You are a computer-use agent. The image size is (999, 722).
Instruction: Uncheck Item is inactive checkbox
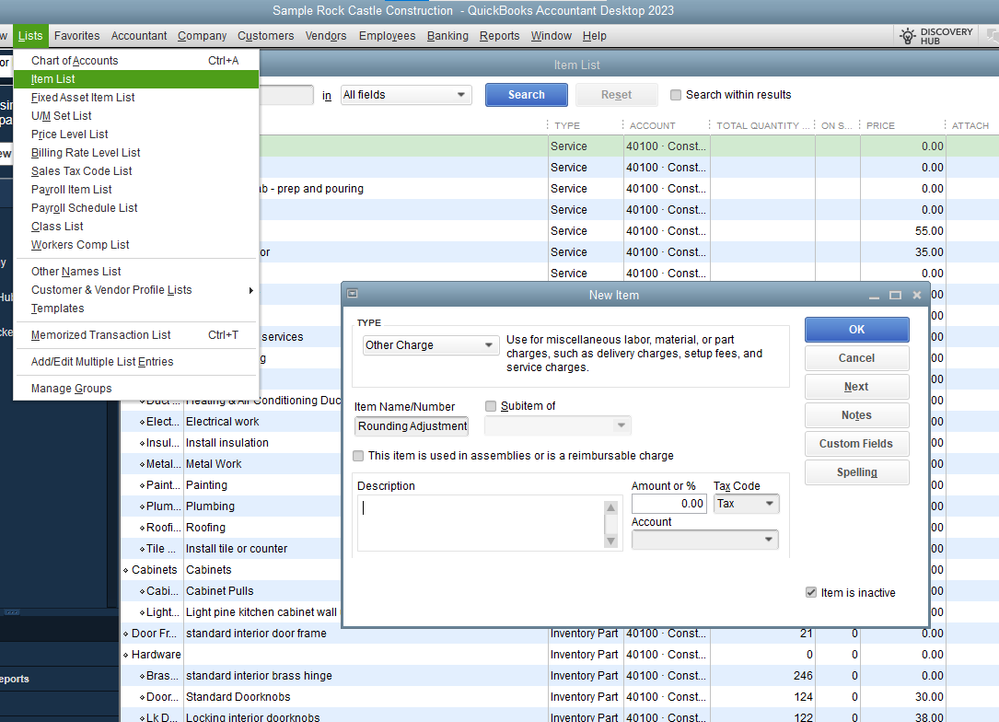point(811,593)
